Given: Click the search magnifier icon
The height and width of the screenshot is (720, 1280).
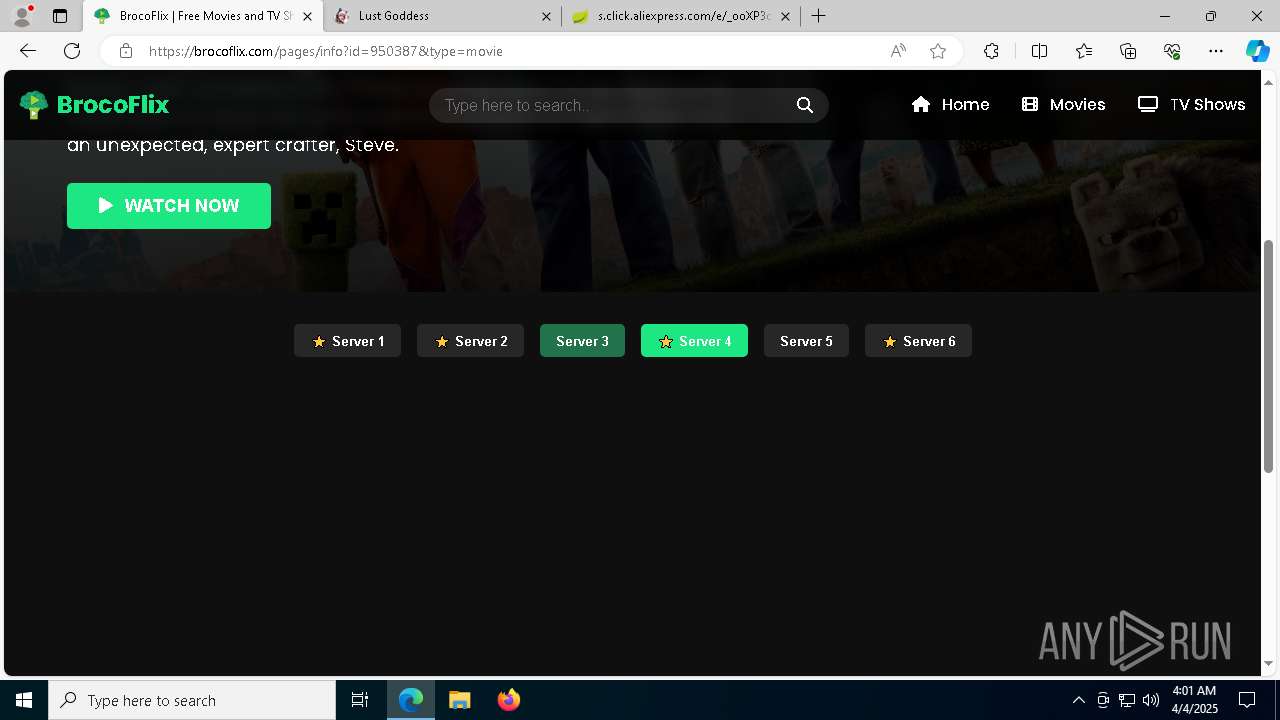Looking at the screenshot, I should [x=805, y=105].
